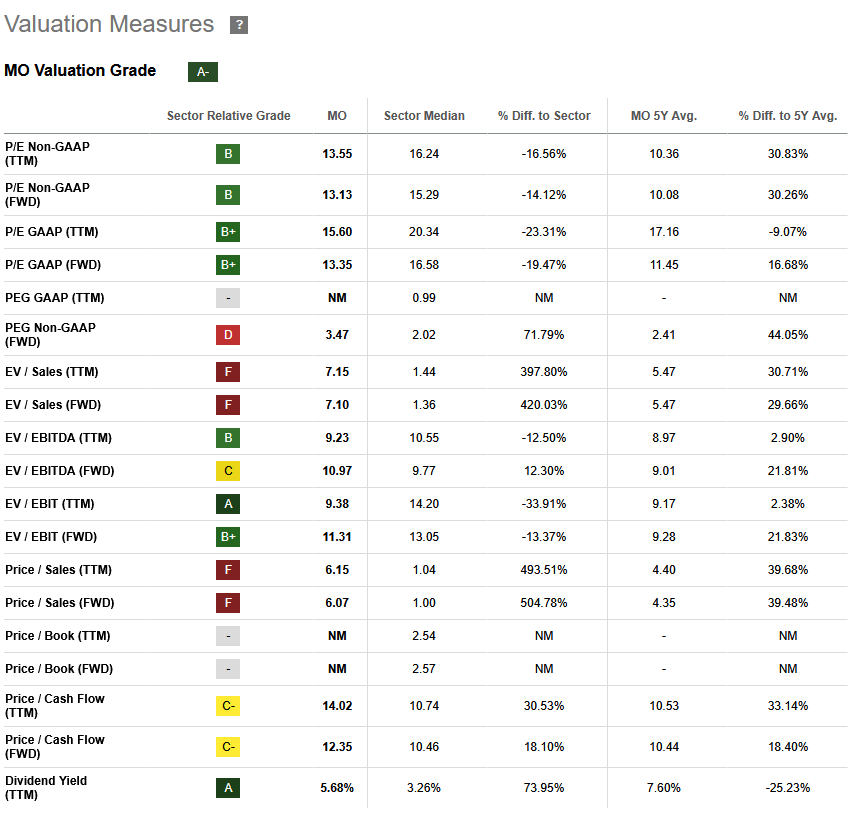
Task: Click the F grade badge for EV / Sales (TTM)
Action: (228, 372)
